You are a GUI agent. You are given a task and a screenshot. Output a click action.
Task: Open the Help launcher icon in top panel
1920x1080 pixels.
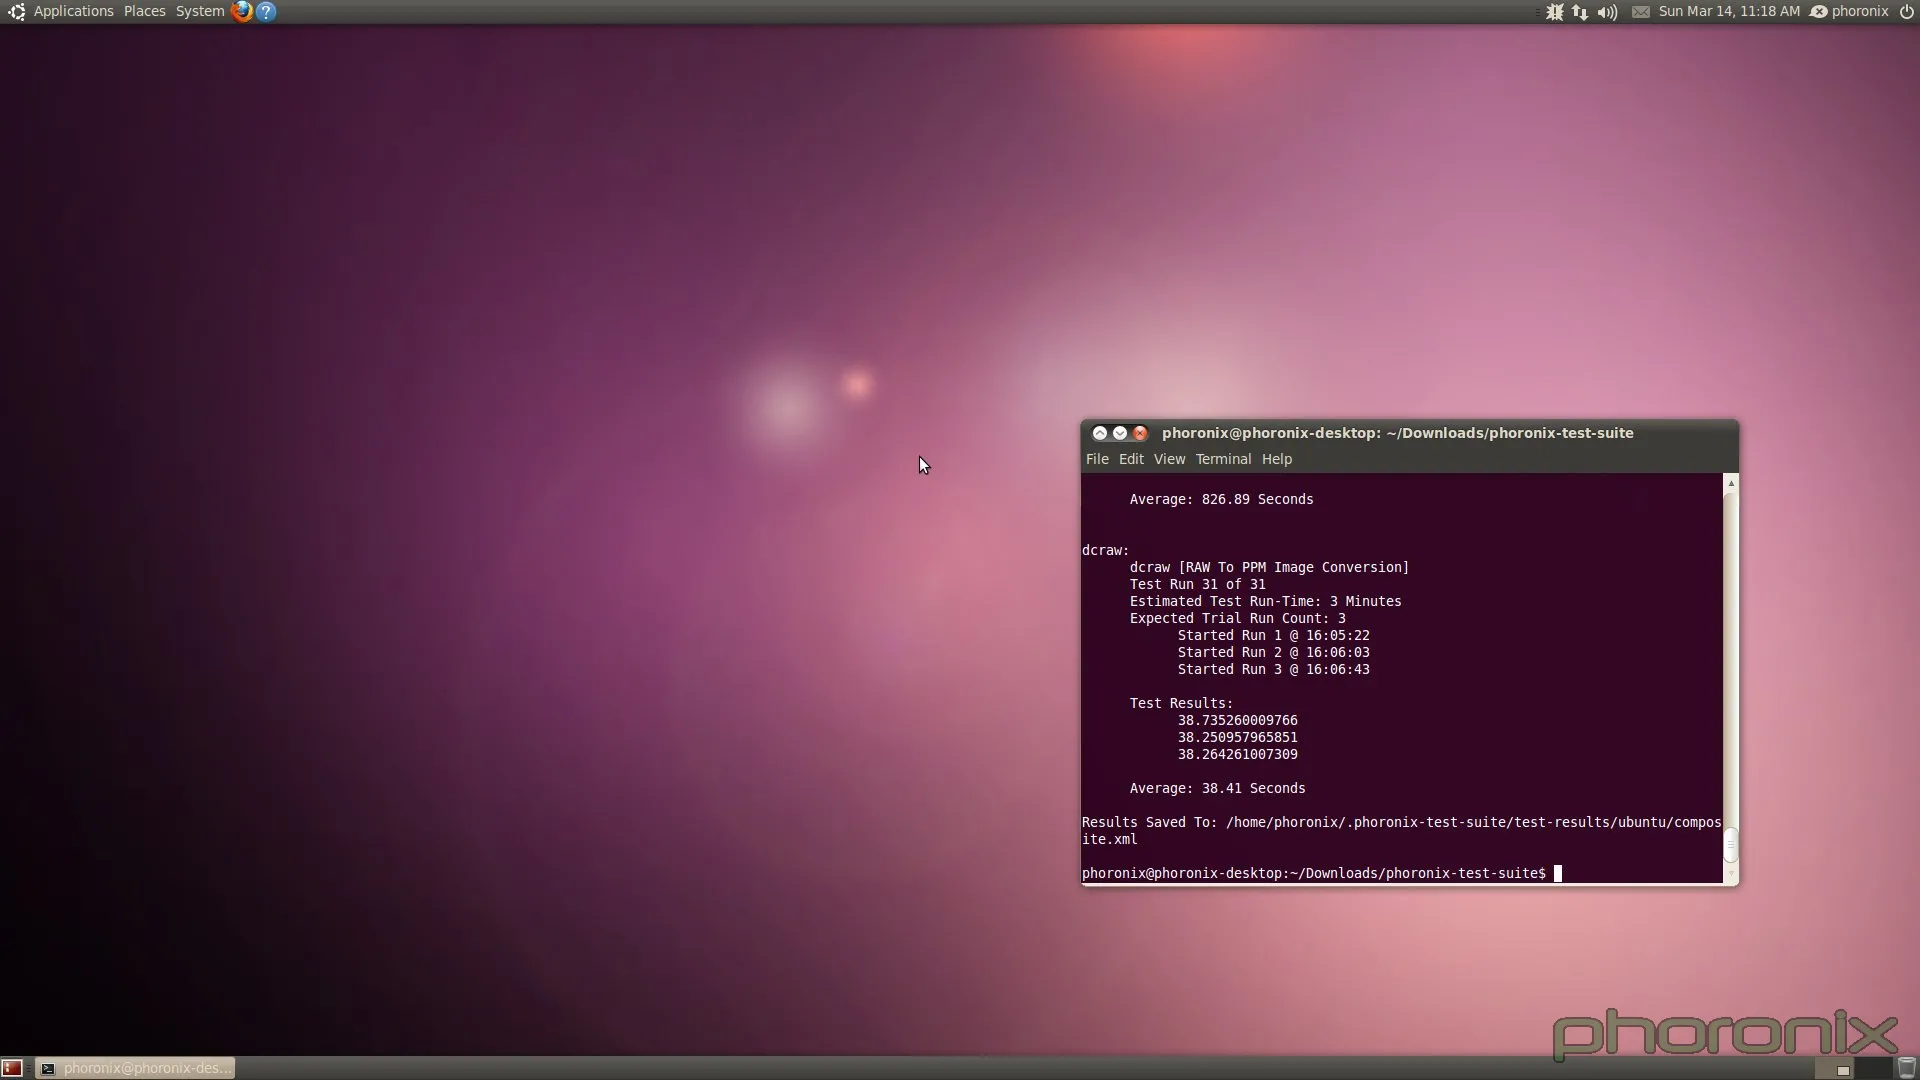click(x=266, y=12)
